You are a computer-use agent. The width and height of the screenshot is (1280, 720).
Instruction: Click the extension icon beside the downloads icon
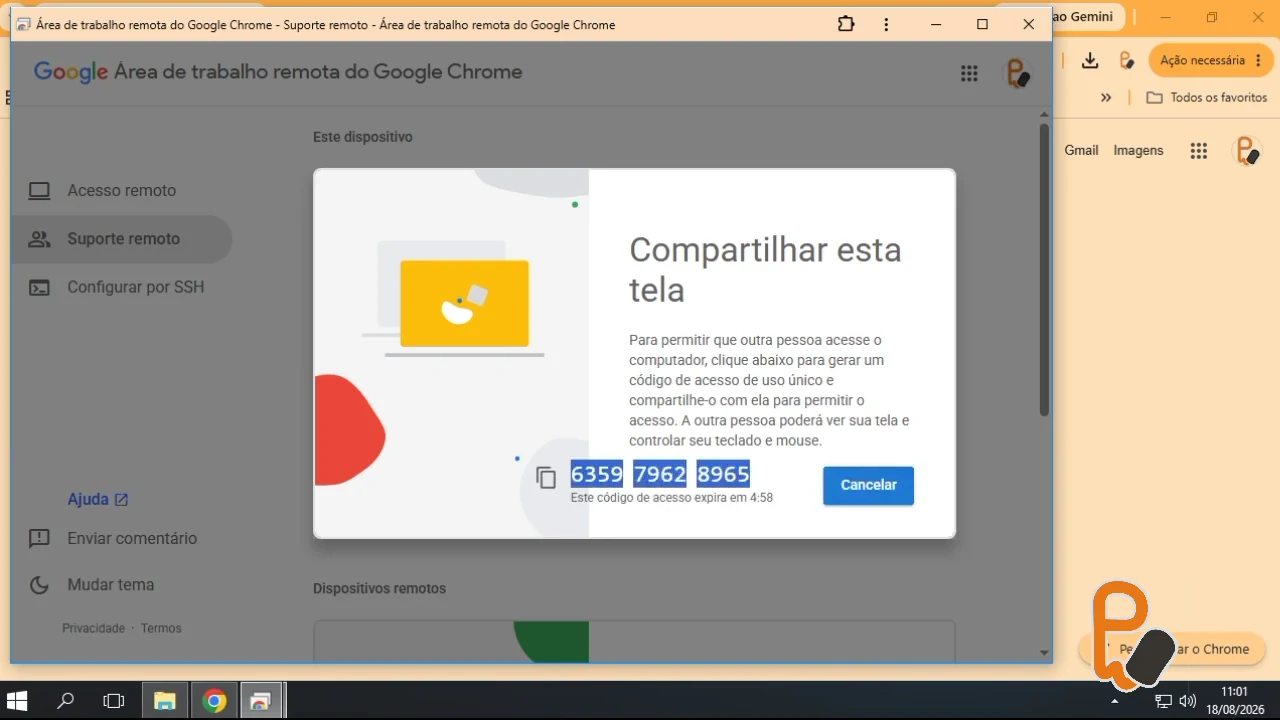click(x=1126, y=60)
